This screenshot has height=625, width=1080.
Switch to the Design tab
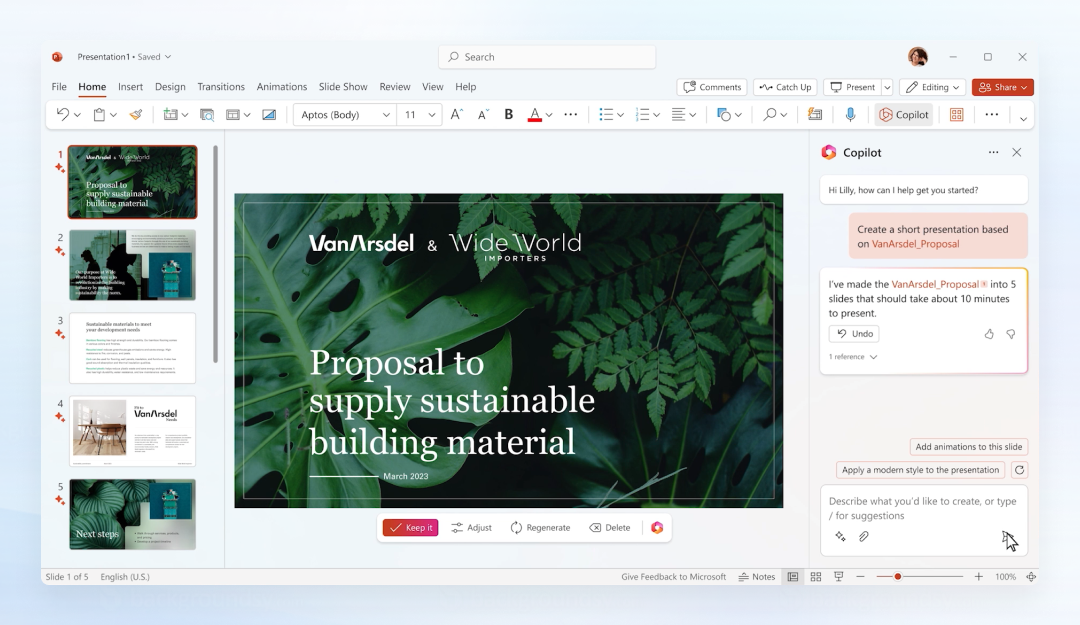(x=170, y=87)
